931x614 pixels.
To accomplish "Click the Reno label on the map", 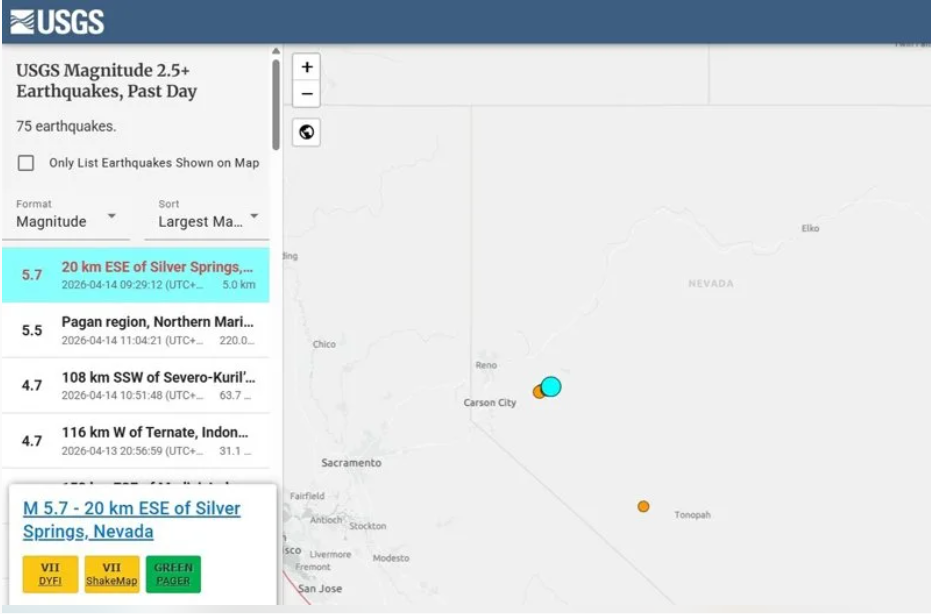I will click(x=486, y=365).
